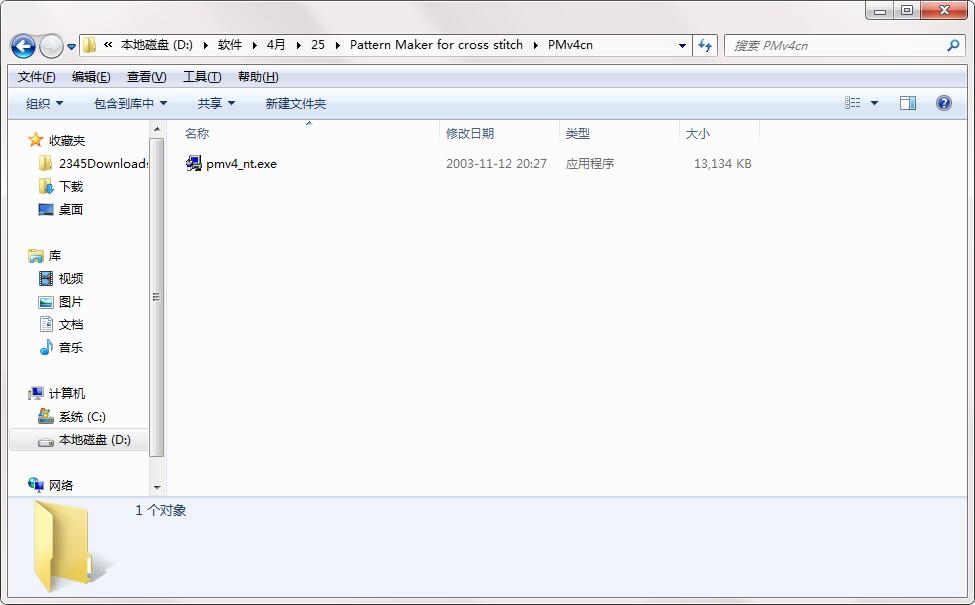Click the 库 libraries icon
Image resolution: width=975 pixels, height=605 pixels.
35,256
